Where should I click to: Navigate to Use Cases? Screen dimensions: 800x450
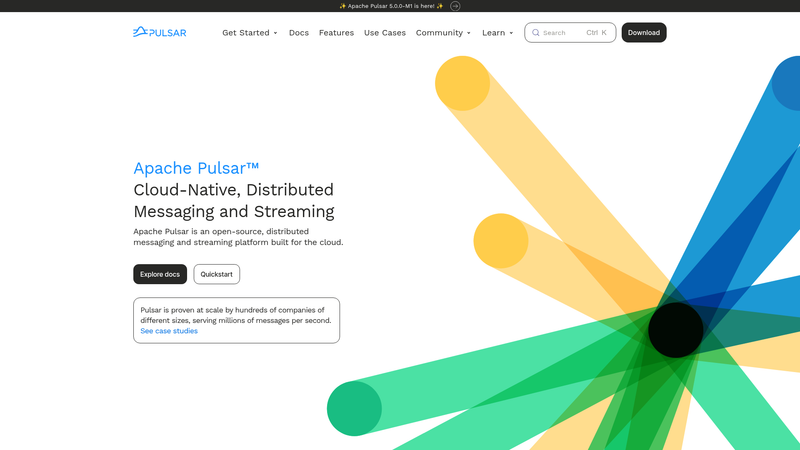click(385, 33)
